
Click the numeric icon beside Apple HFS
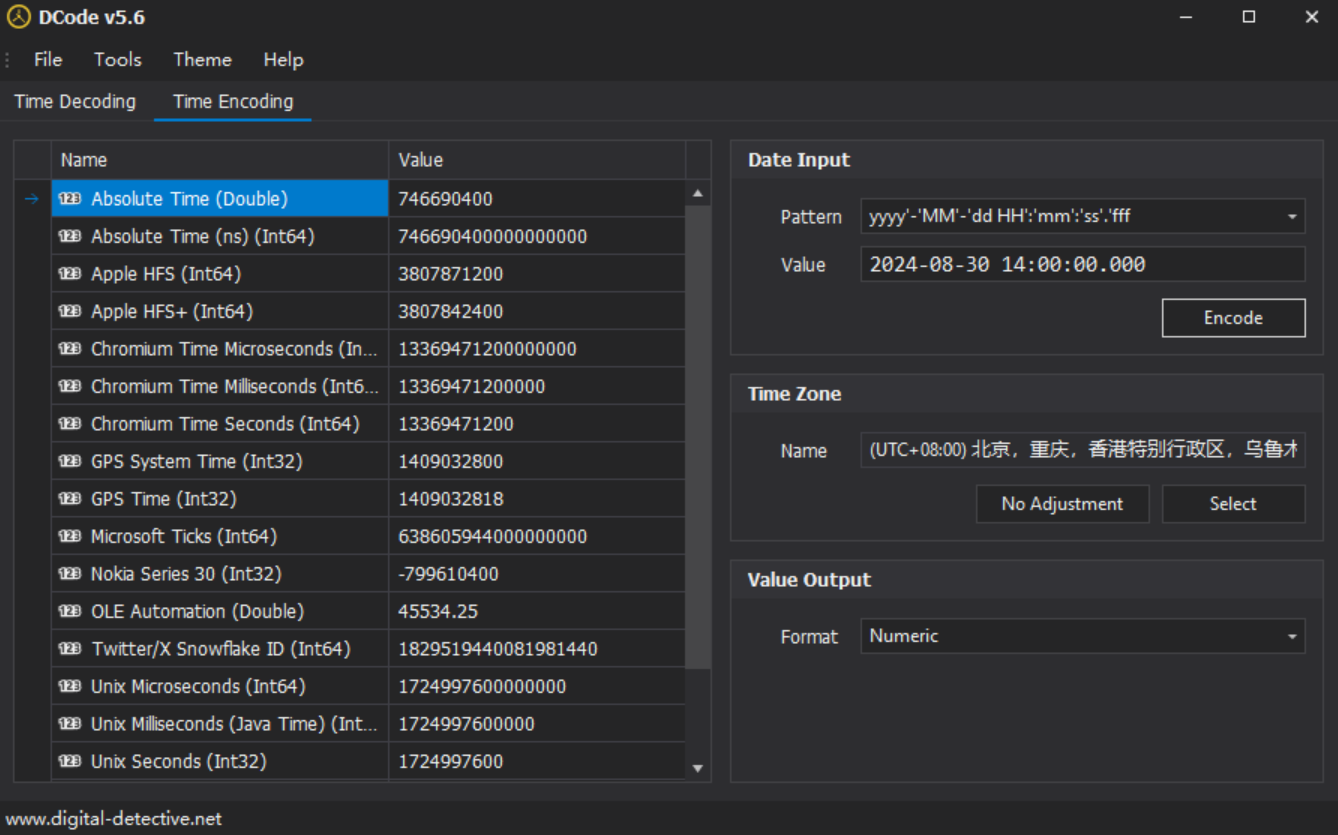(70, 274)
